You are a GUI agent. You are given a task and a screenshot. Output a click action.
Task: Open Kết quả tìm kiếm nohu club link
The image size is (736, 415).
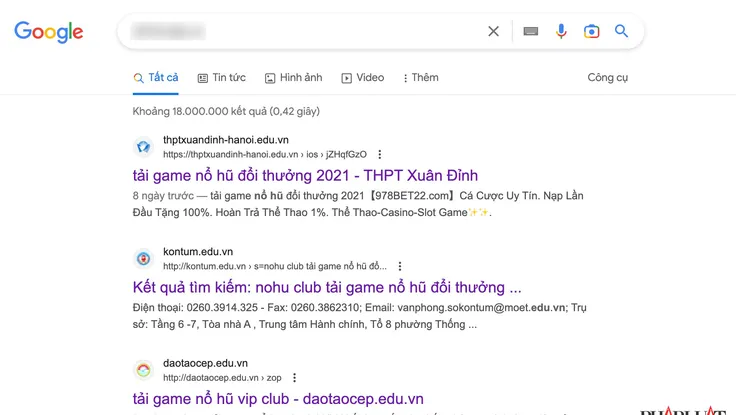coord(327,287)
